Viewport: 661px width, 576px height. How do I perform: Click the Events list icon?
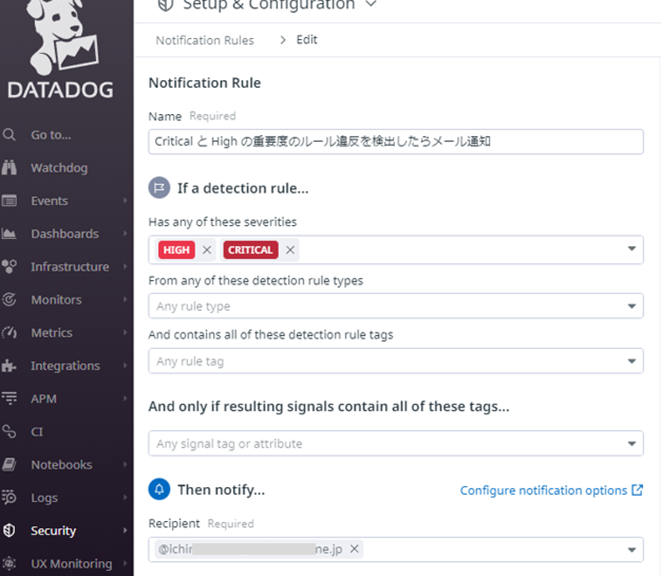coord(9,201)
